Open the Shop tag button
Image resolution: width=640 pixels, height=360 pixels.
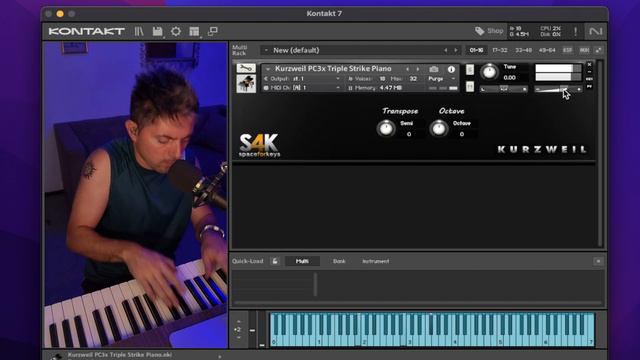click(x=489, y=31)
